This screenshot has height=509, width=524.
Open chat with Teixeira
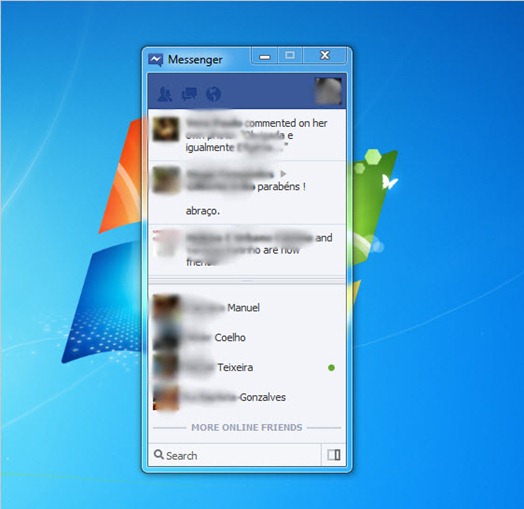tap(247, 367)
